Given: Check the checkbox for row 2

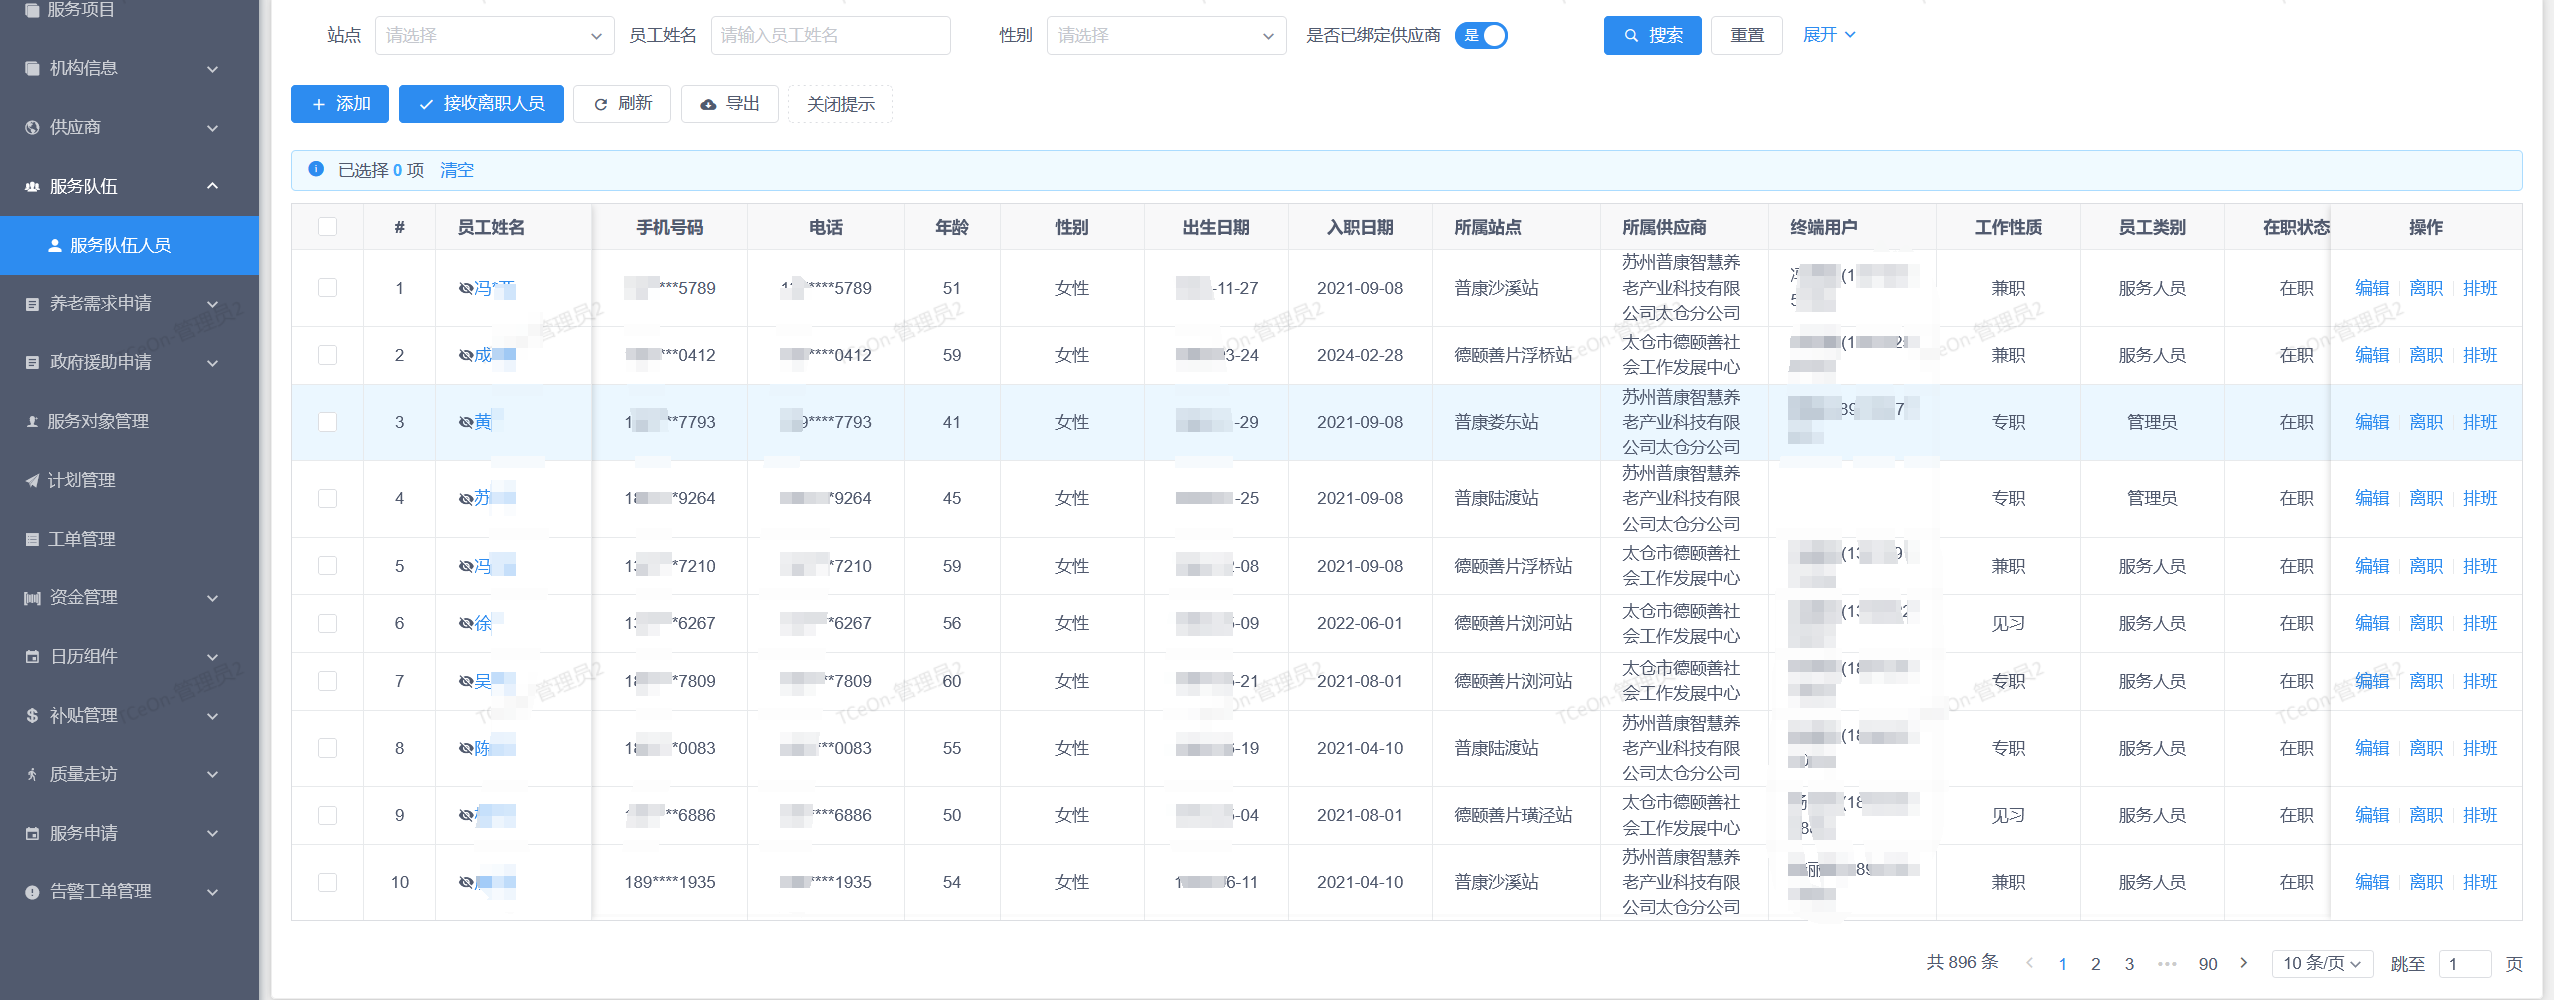Looking at the screenshot, I should click(x=327, y=355).
